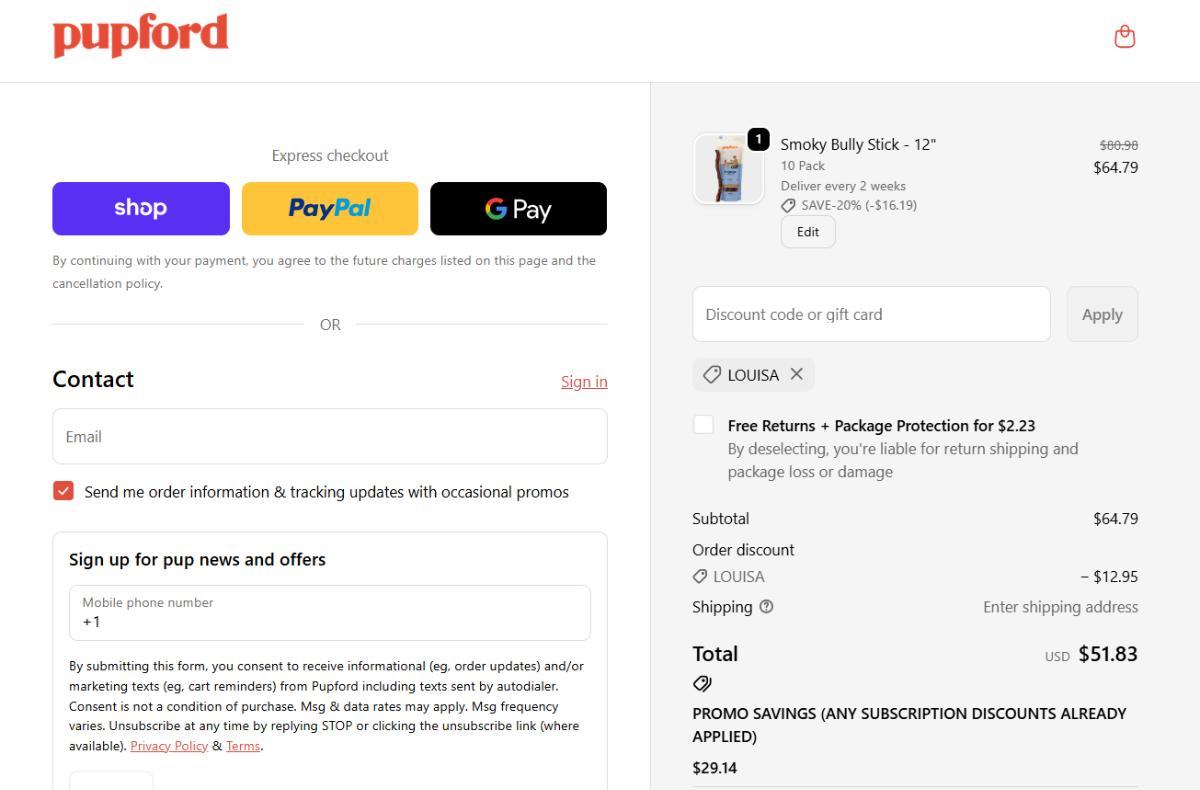Click the Discount code or gift card field
The width and height of the screenshot is (1200, 790).
click(x=871, y=314)
